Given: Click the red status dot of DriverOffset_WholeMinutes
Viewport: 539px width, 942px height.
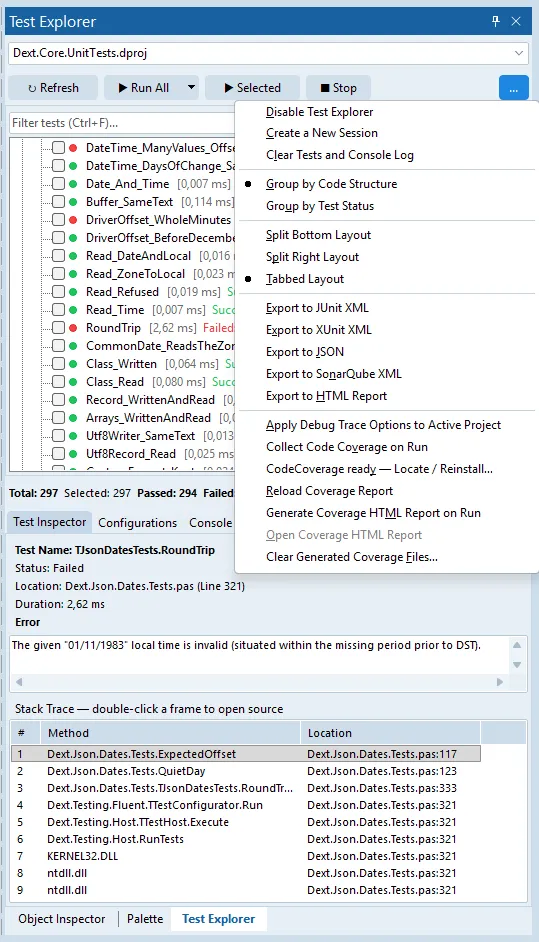Looking at the screenshot, I should [x=73, y=220].
